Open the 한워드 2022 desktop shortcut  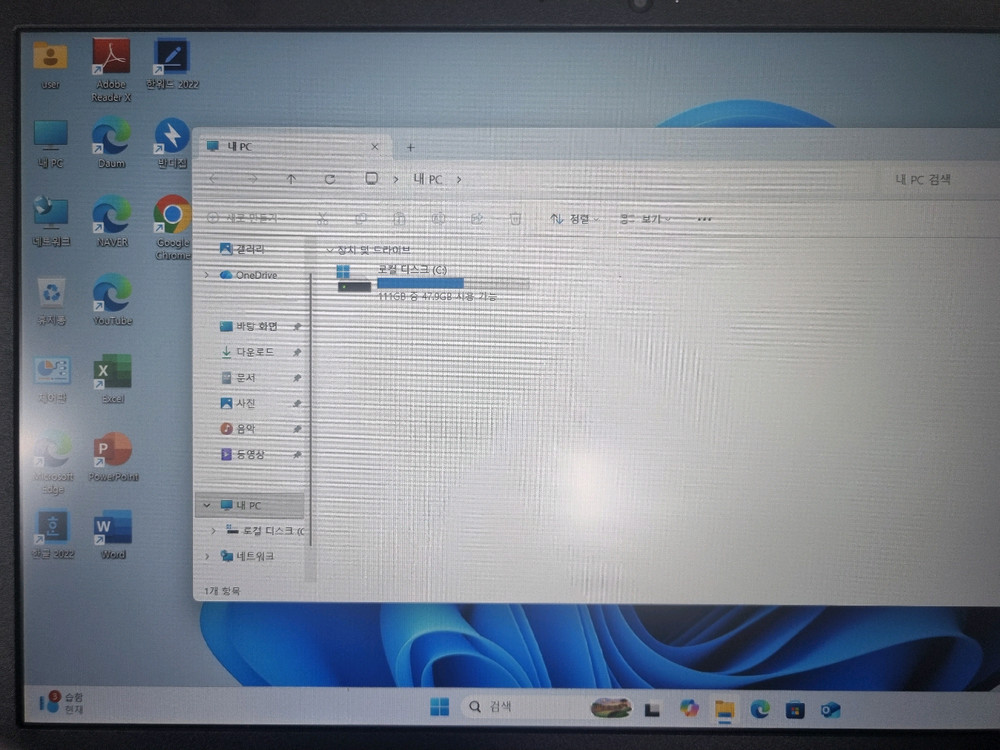pyautogui.click(x=172, y=64)
